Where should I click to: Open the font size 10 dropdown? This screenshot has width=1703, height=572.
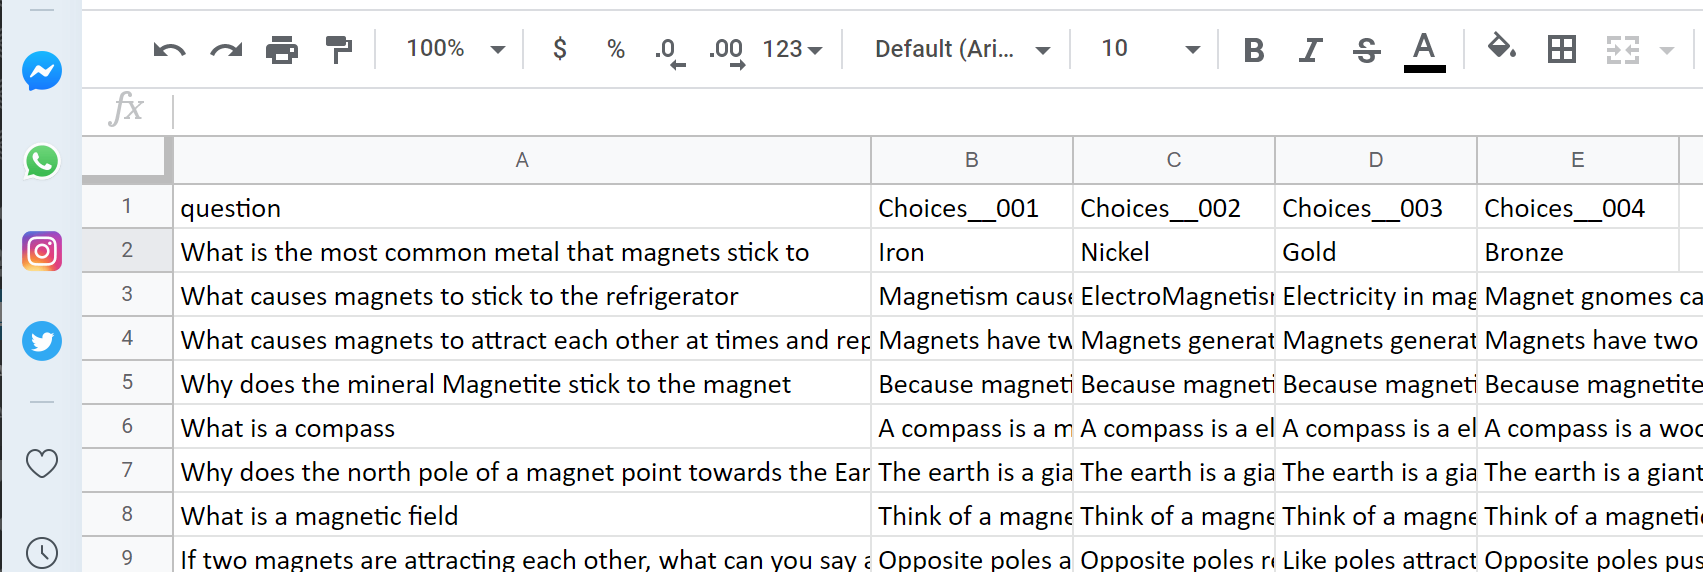click(1150, 49)
